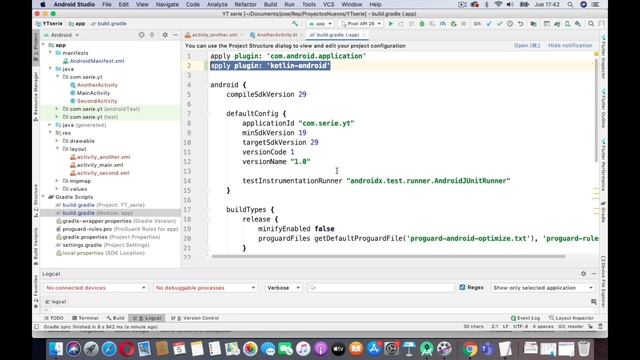The height and width of the screenshot is (360, 640).
Task: Click the Logcat search input field
Action: click(x=381, y=288)
